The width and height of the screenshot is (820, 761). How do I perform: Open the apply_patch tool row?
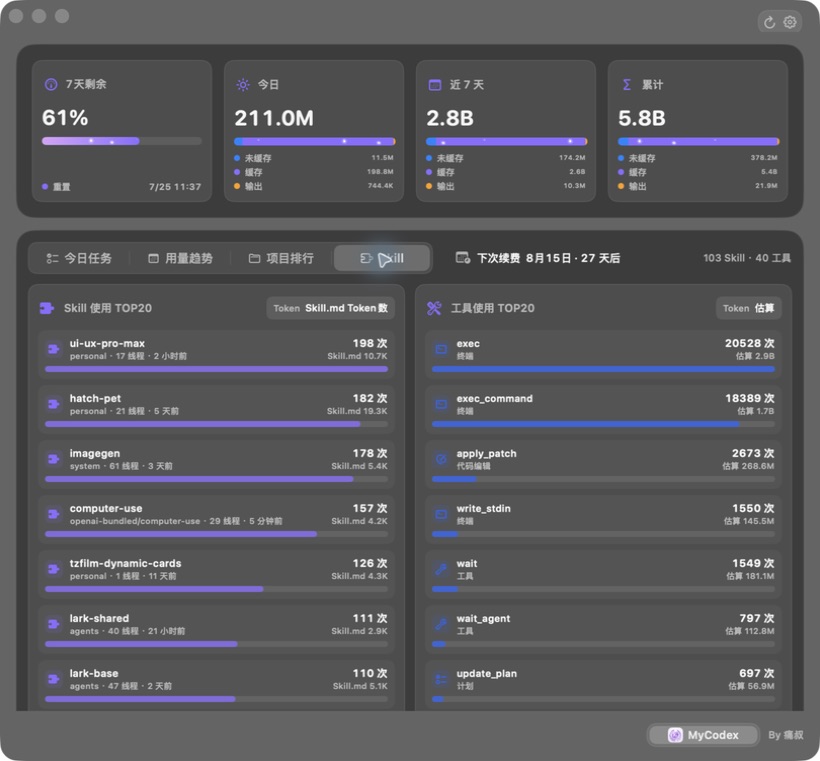coord(603,464)
